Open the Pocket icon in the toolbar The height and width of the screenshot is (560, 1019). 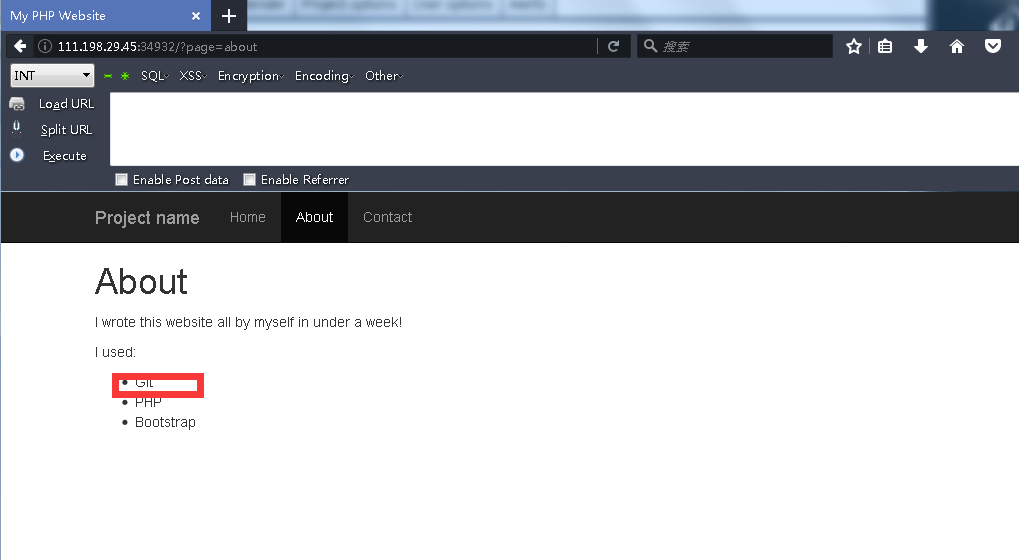(x=992, y=47)
